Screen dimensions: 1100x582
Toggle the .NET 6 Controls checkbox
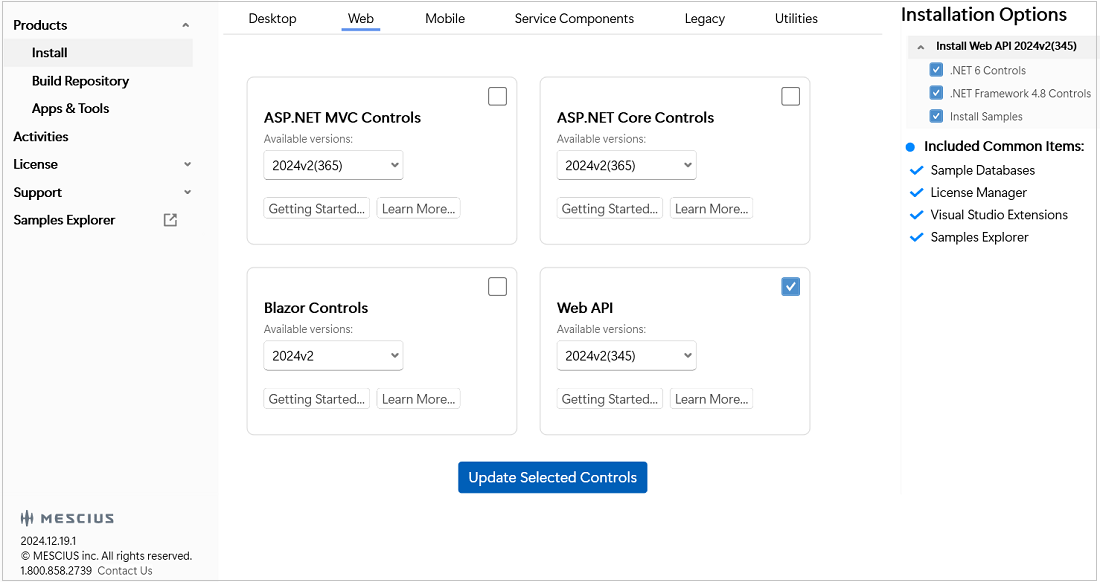point(936,70)
